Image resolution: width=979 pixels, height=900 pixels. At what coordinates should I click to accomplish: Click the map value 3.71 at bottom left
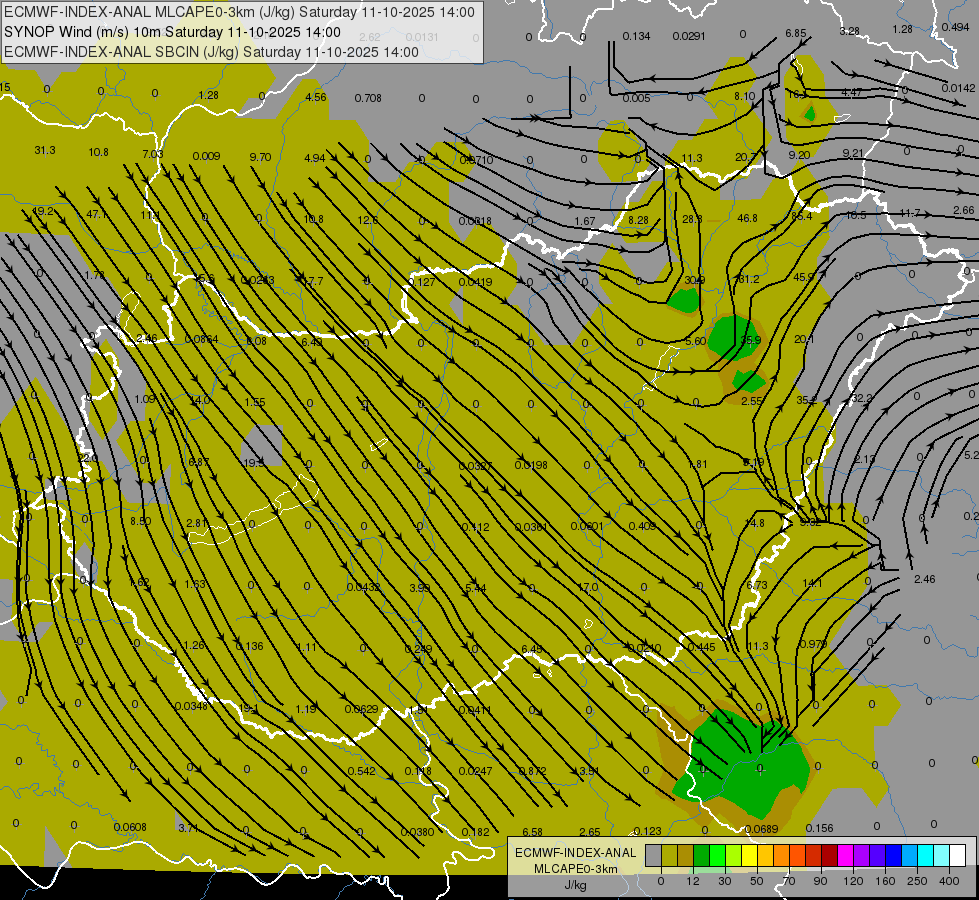pyautogui.click(x=188, y=828)
